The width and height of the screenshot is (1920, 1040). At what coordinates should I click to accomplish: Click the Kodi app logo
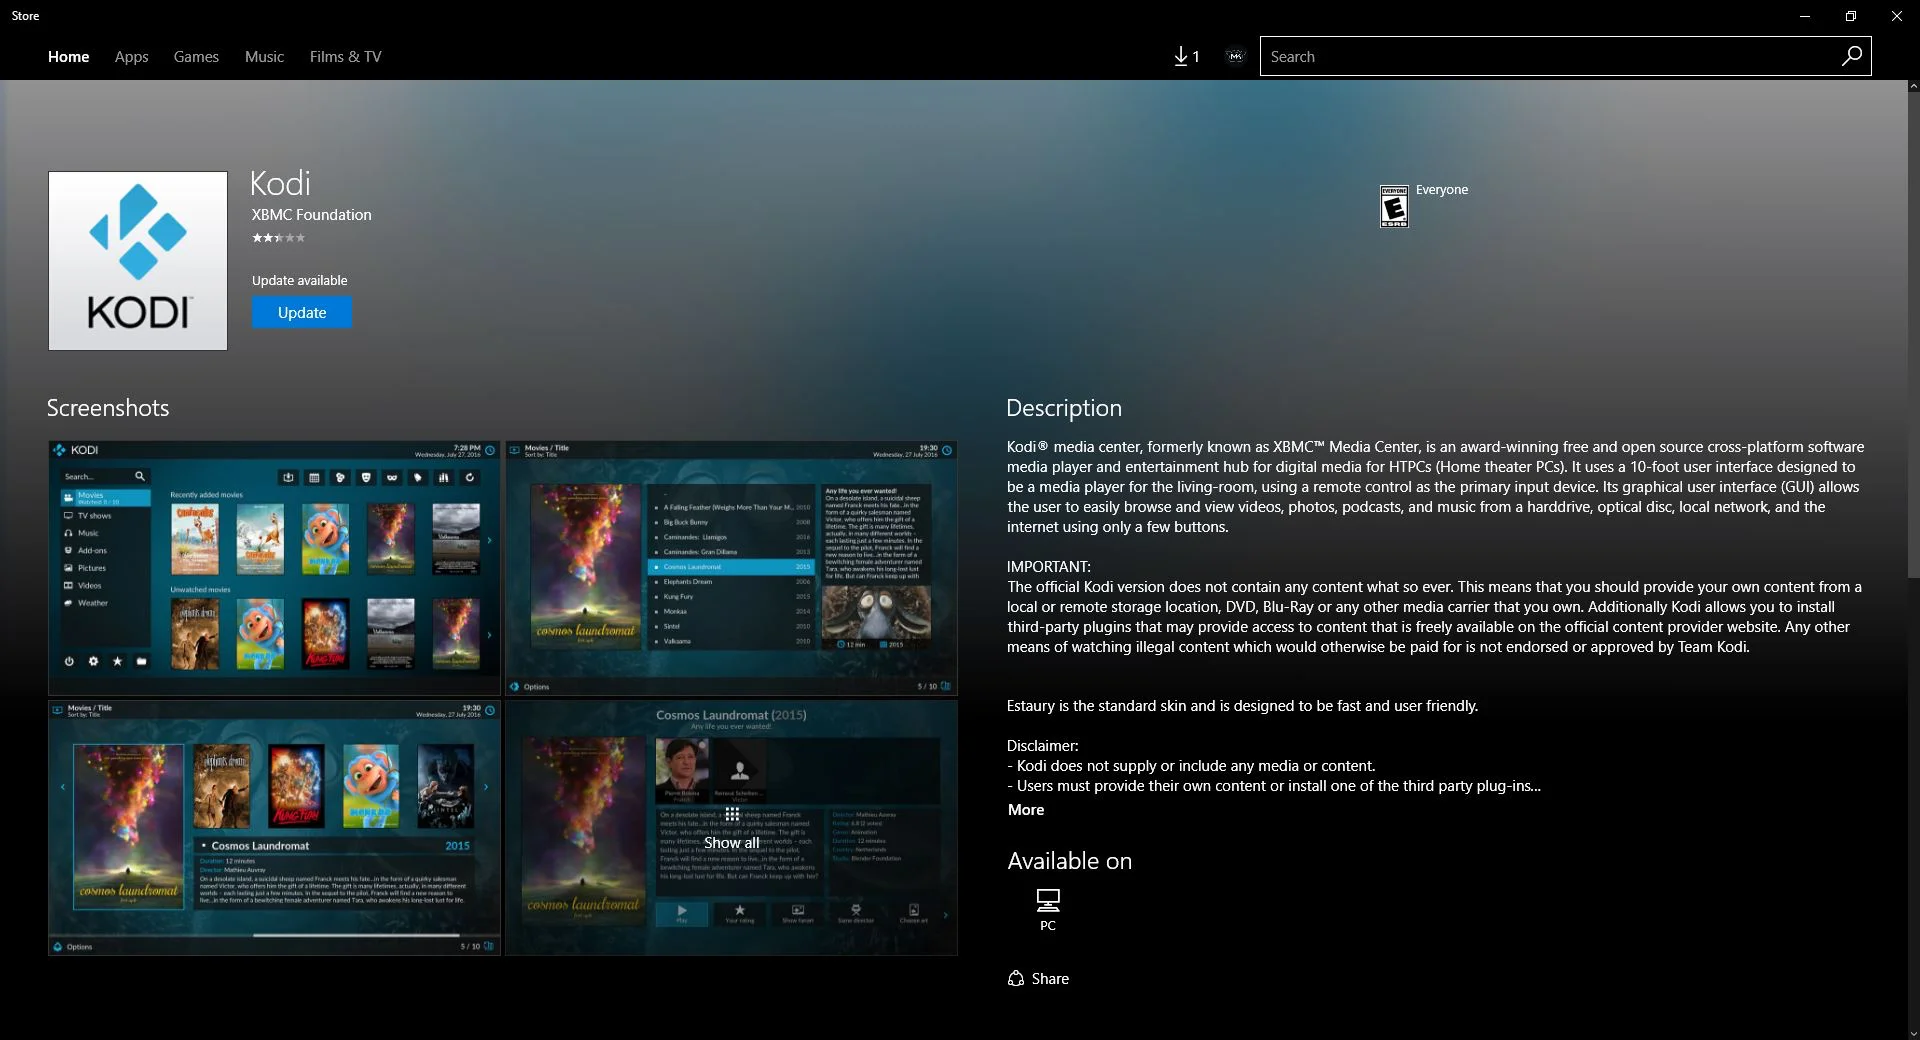click(138, 261)
